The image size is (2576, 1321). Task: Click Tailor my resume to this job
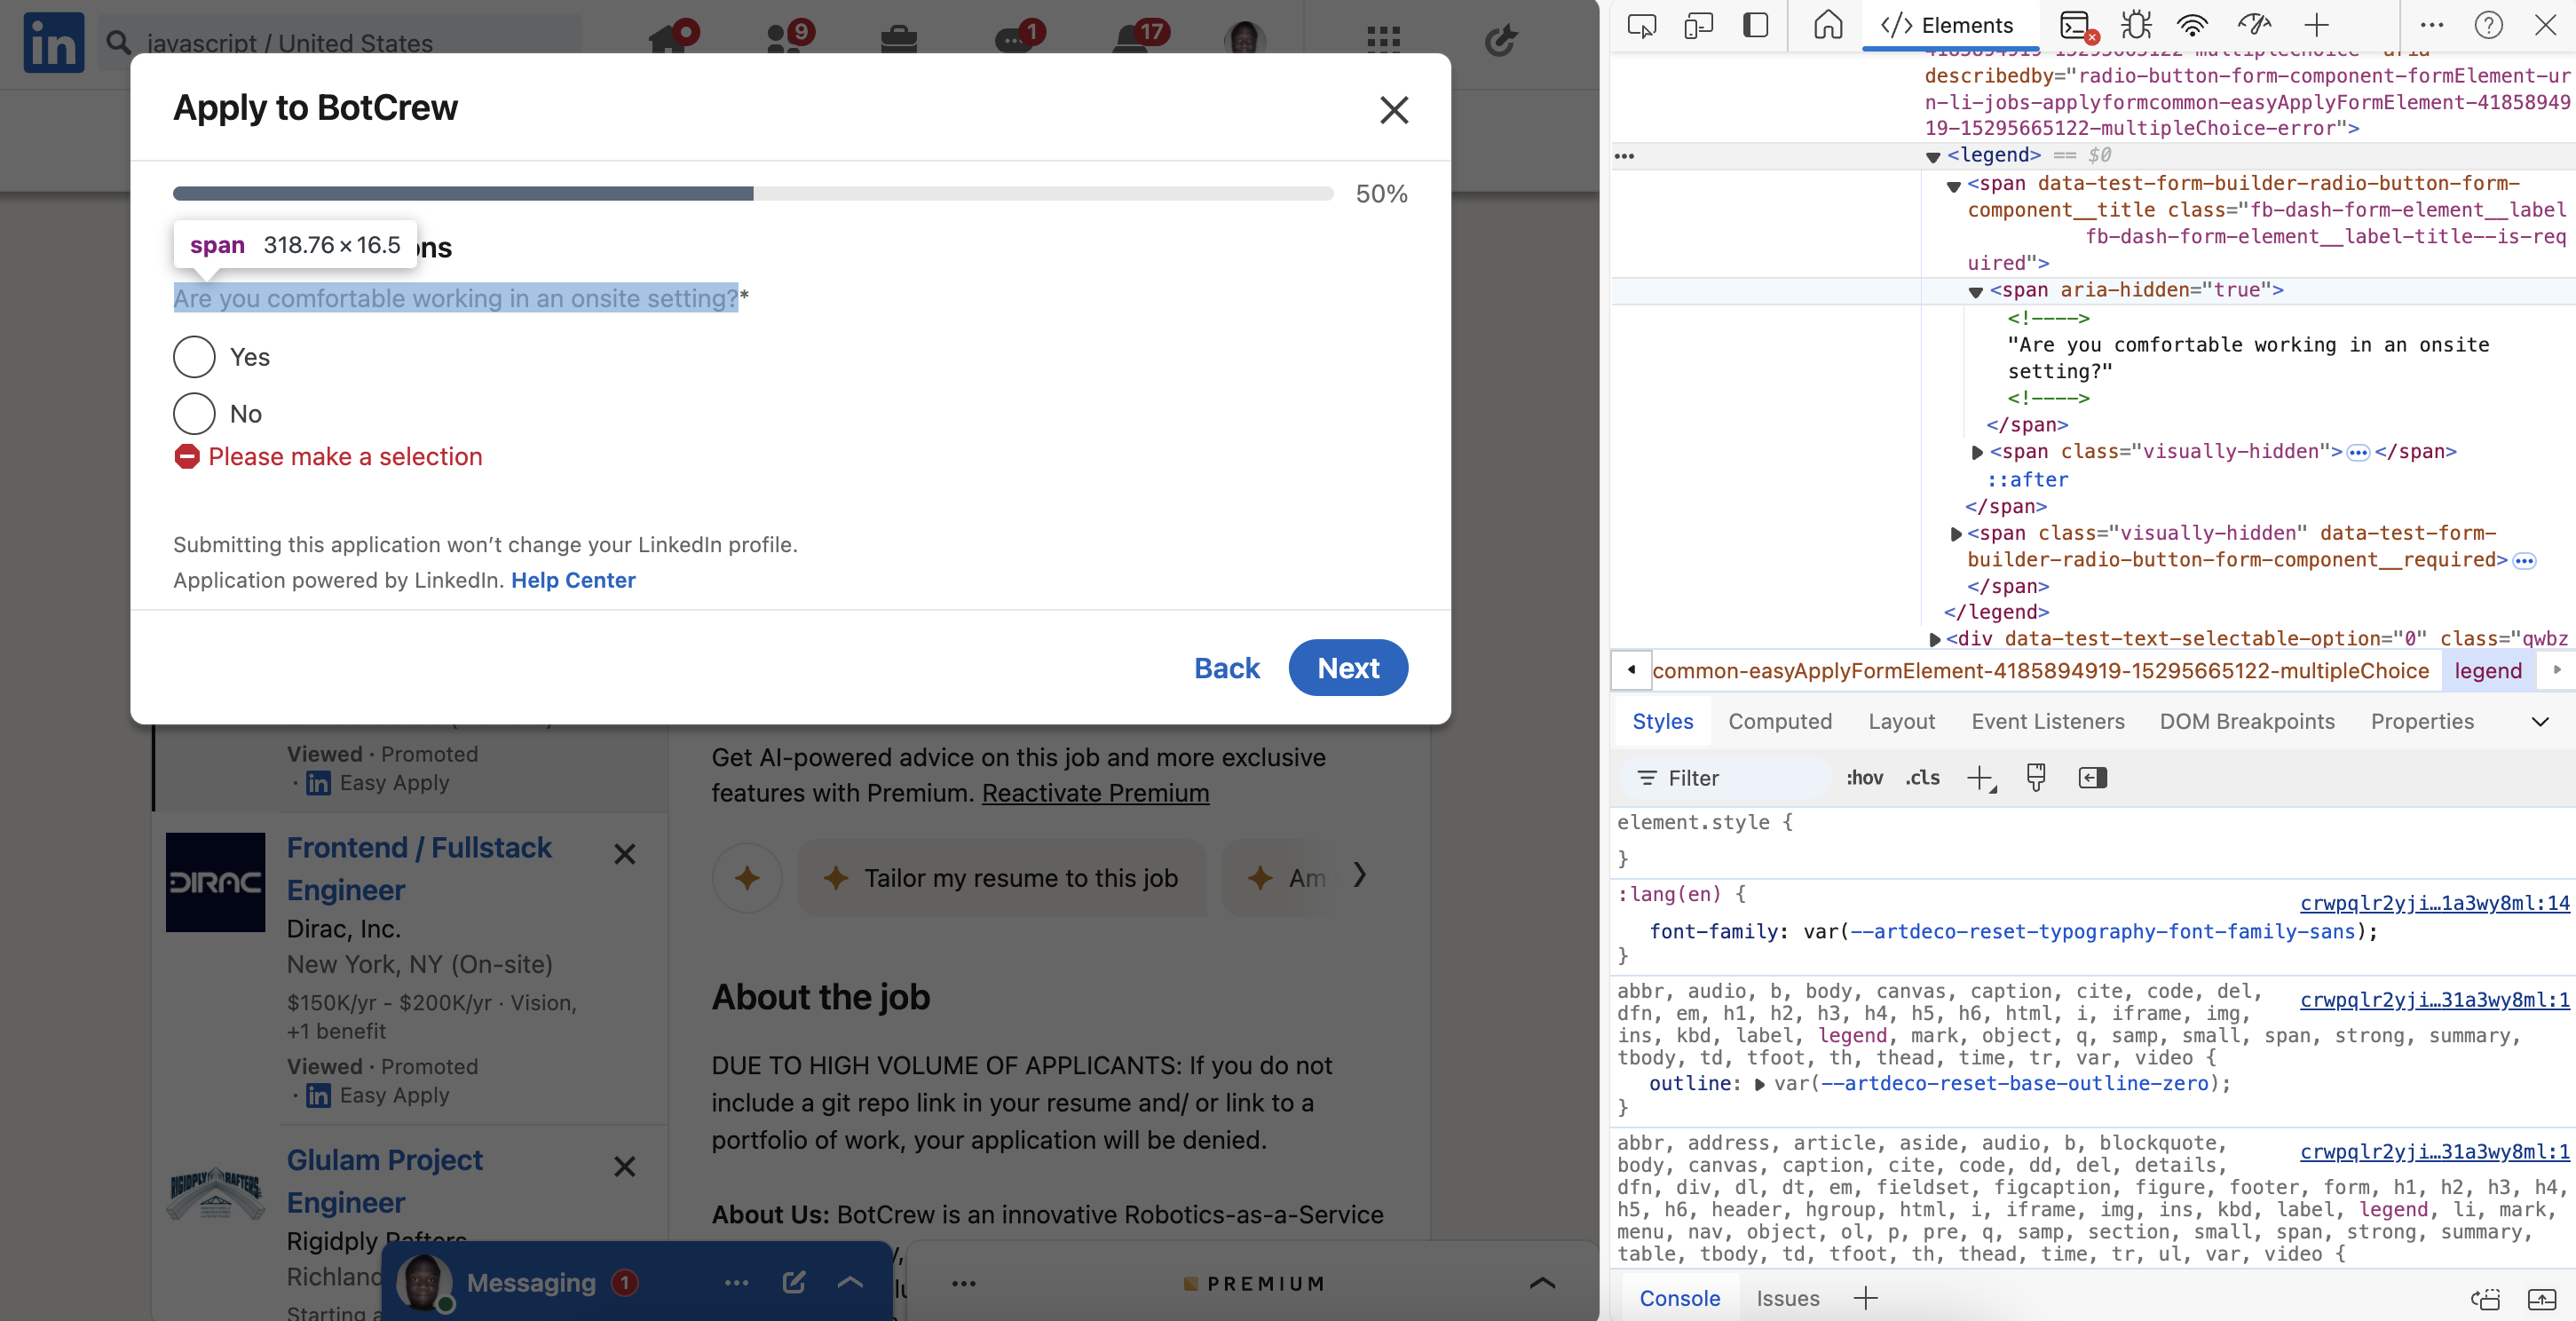tap(1002, 878)
